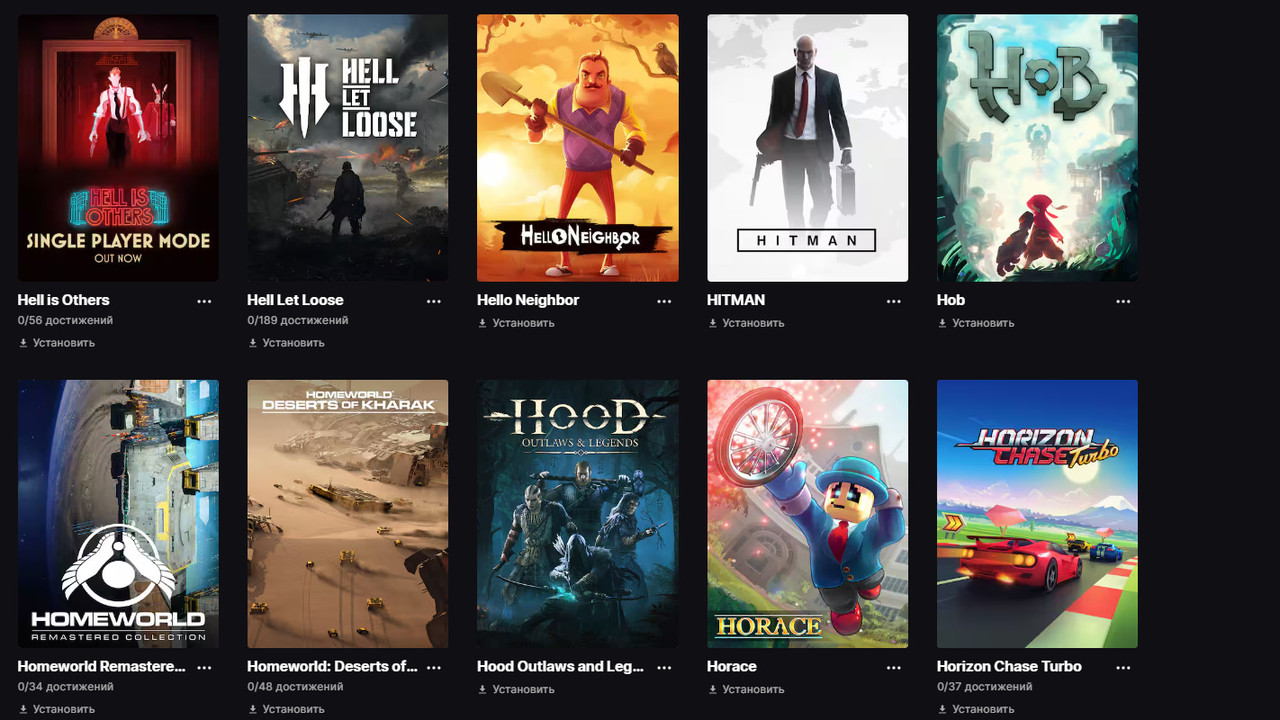The image size is (1280, 720).
Task: Open the Horizon Chase Turbo cover thumbnail
Action: click(1037, 514)
